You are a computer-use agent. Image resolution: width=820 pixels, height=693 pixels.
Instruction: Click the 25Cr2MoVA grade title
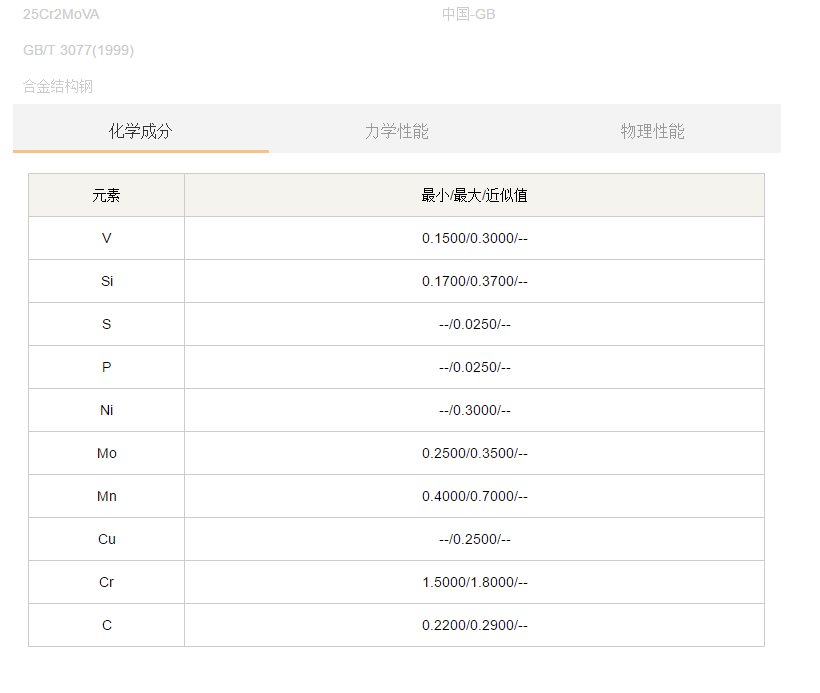(61, 14)
